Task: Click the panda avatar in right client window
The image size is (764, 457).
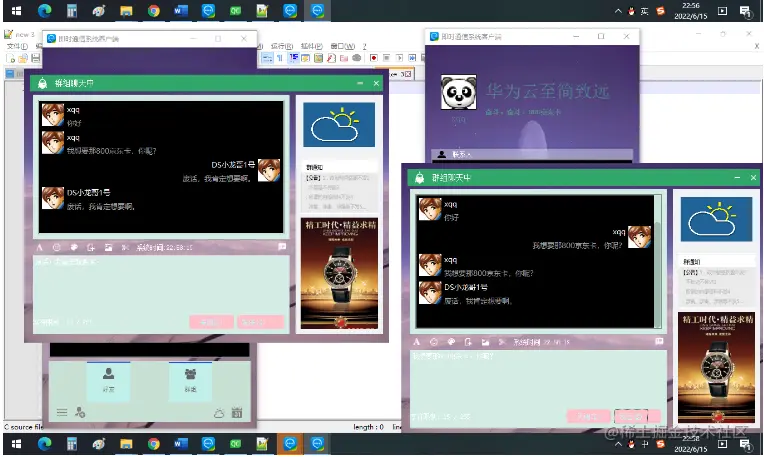Action: coord(458,92)
